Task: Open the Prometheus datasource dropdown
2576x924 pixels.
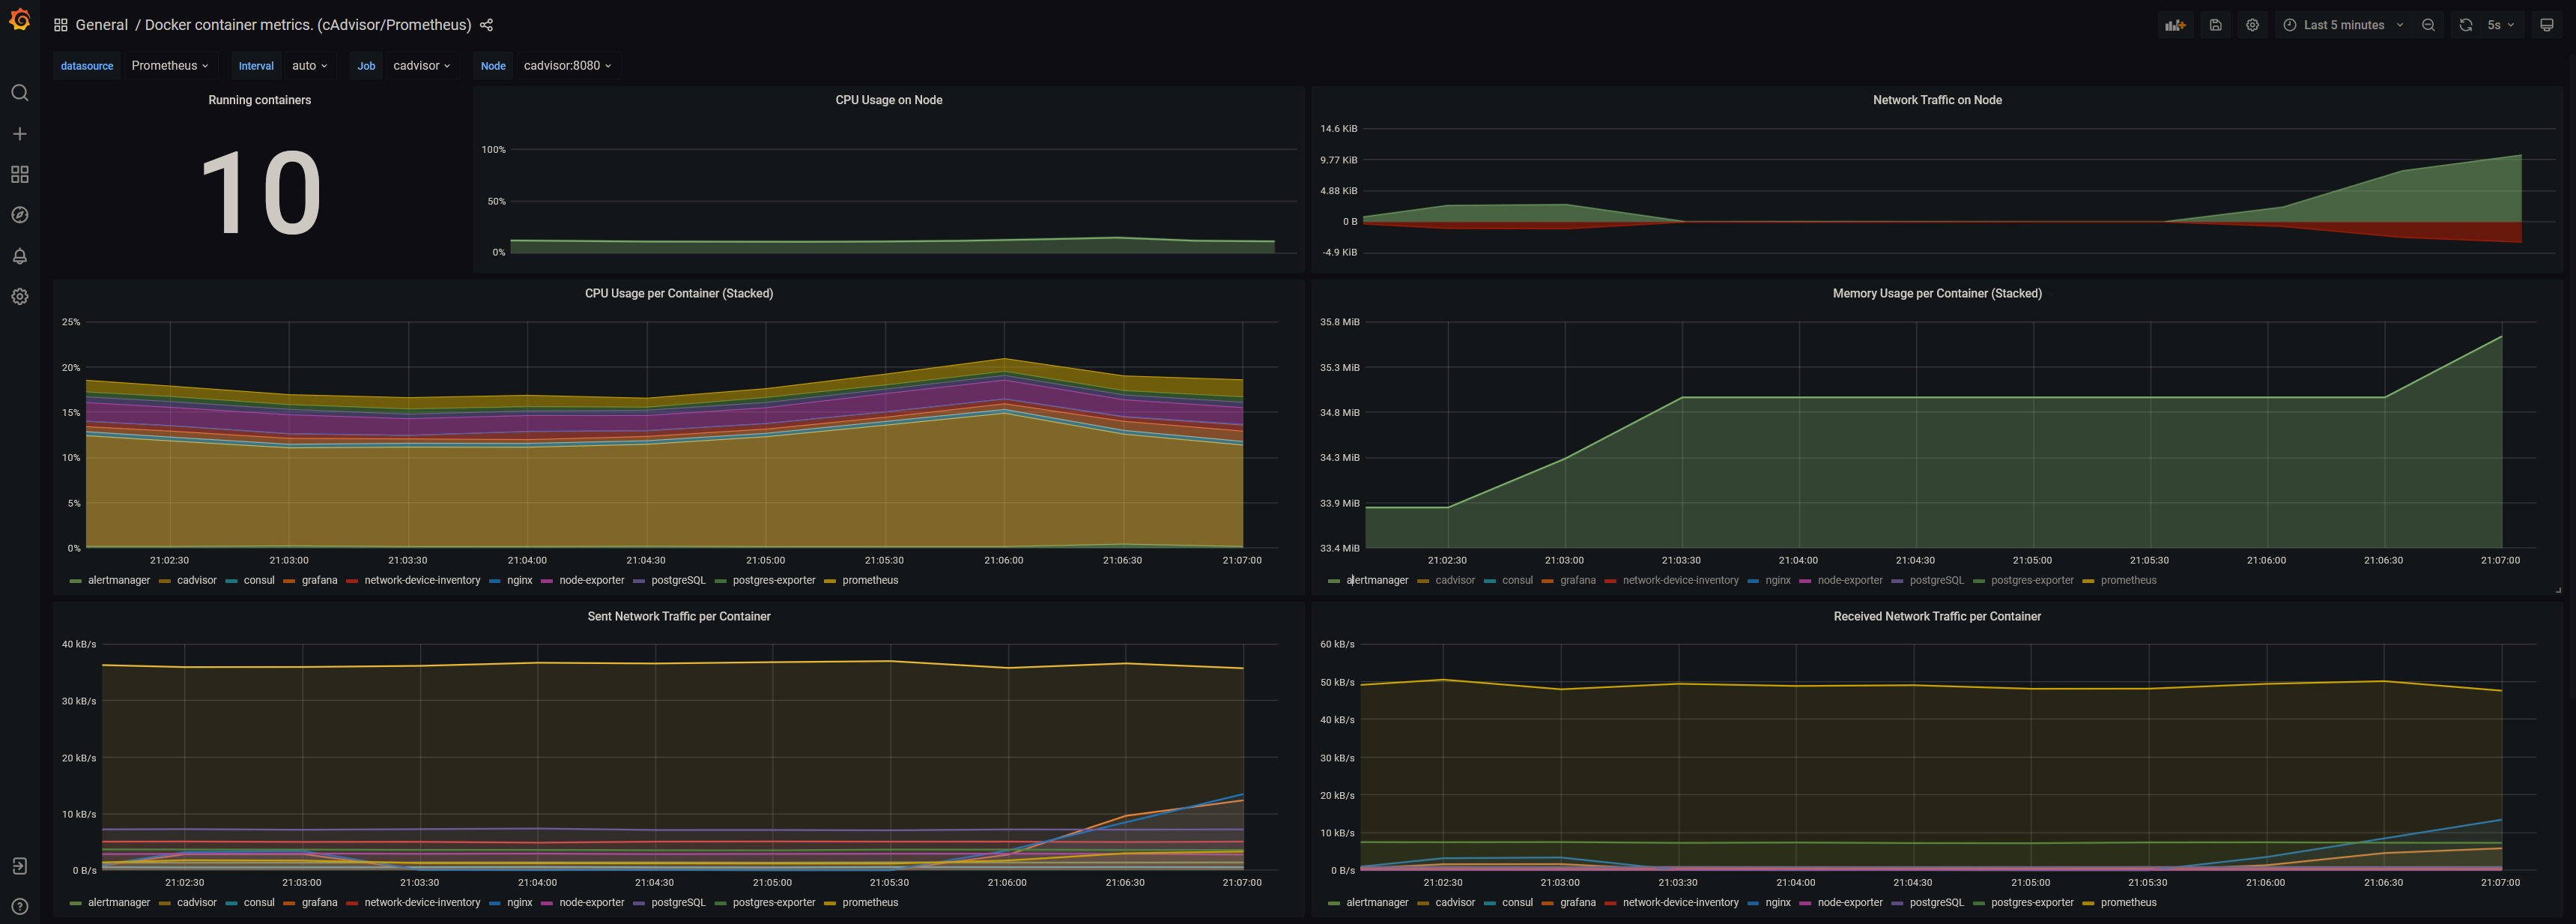Action: pyautogui.click(x=170, y=65)
